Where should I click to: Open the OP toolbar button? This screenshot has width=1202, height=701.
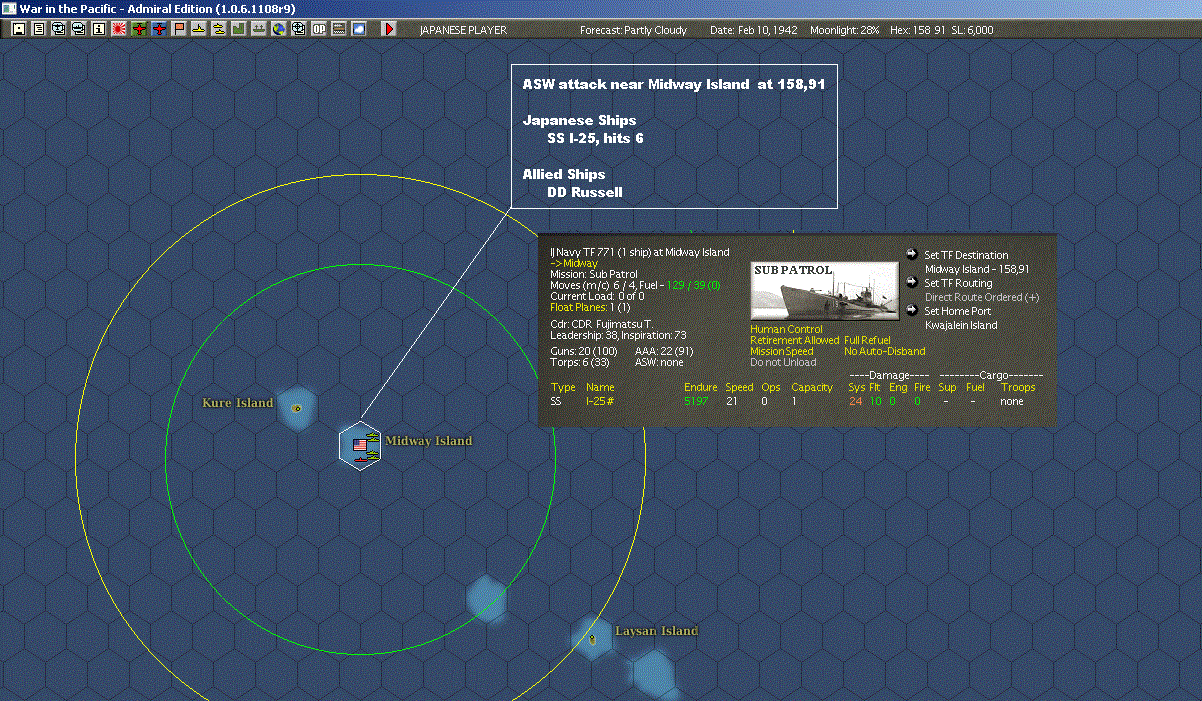319,29
